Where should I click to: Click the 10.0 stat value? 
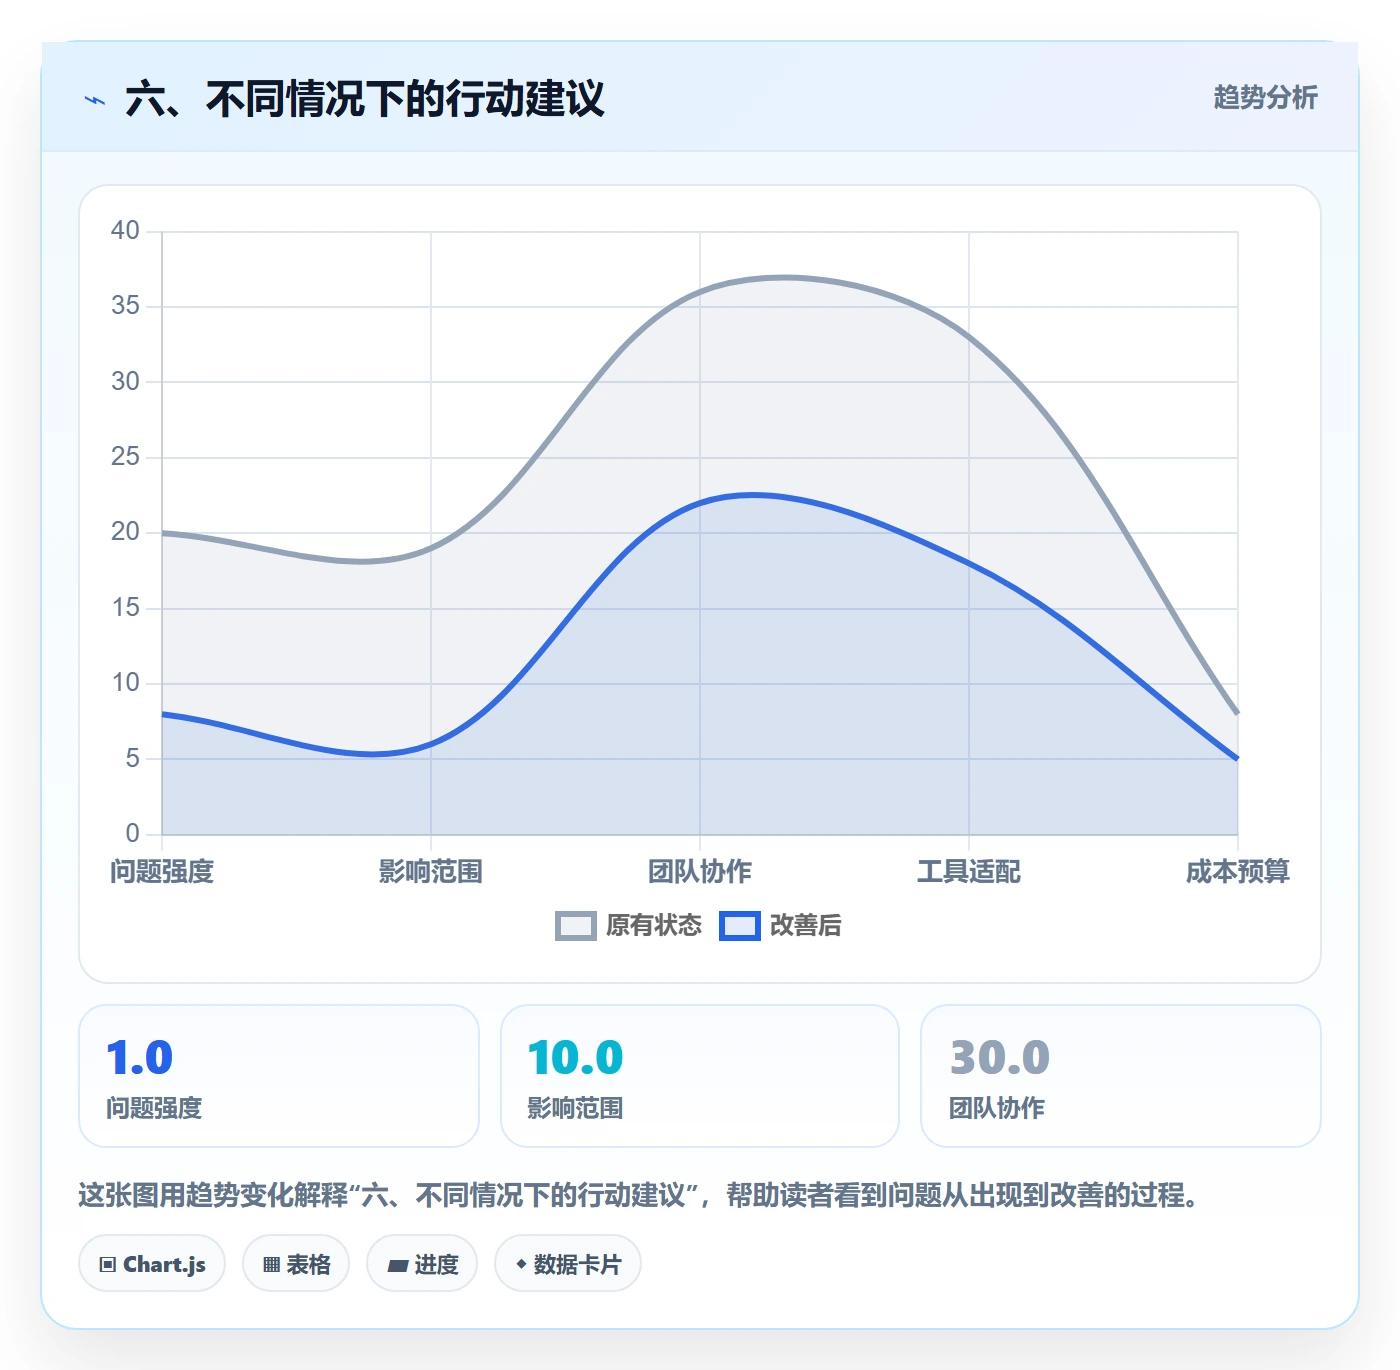click(x=576, y=1057)
